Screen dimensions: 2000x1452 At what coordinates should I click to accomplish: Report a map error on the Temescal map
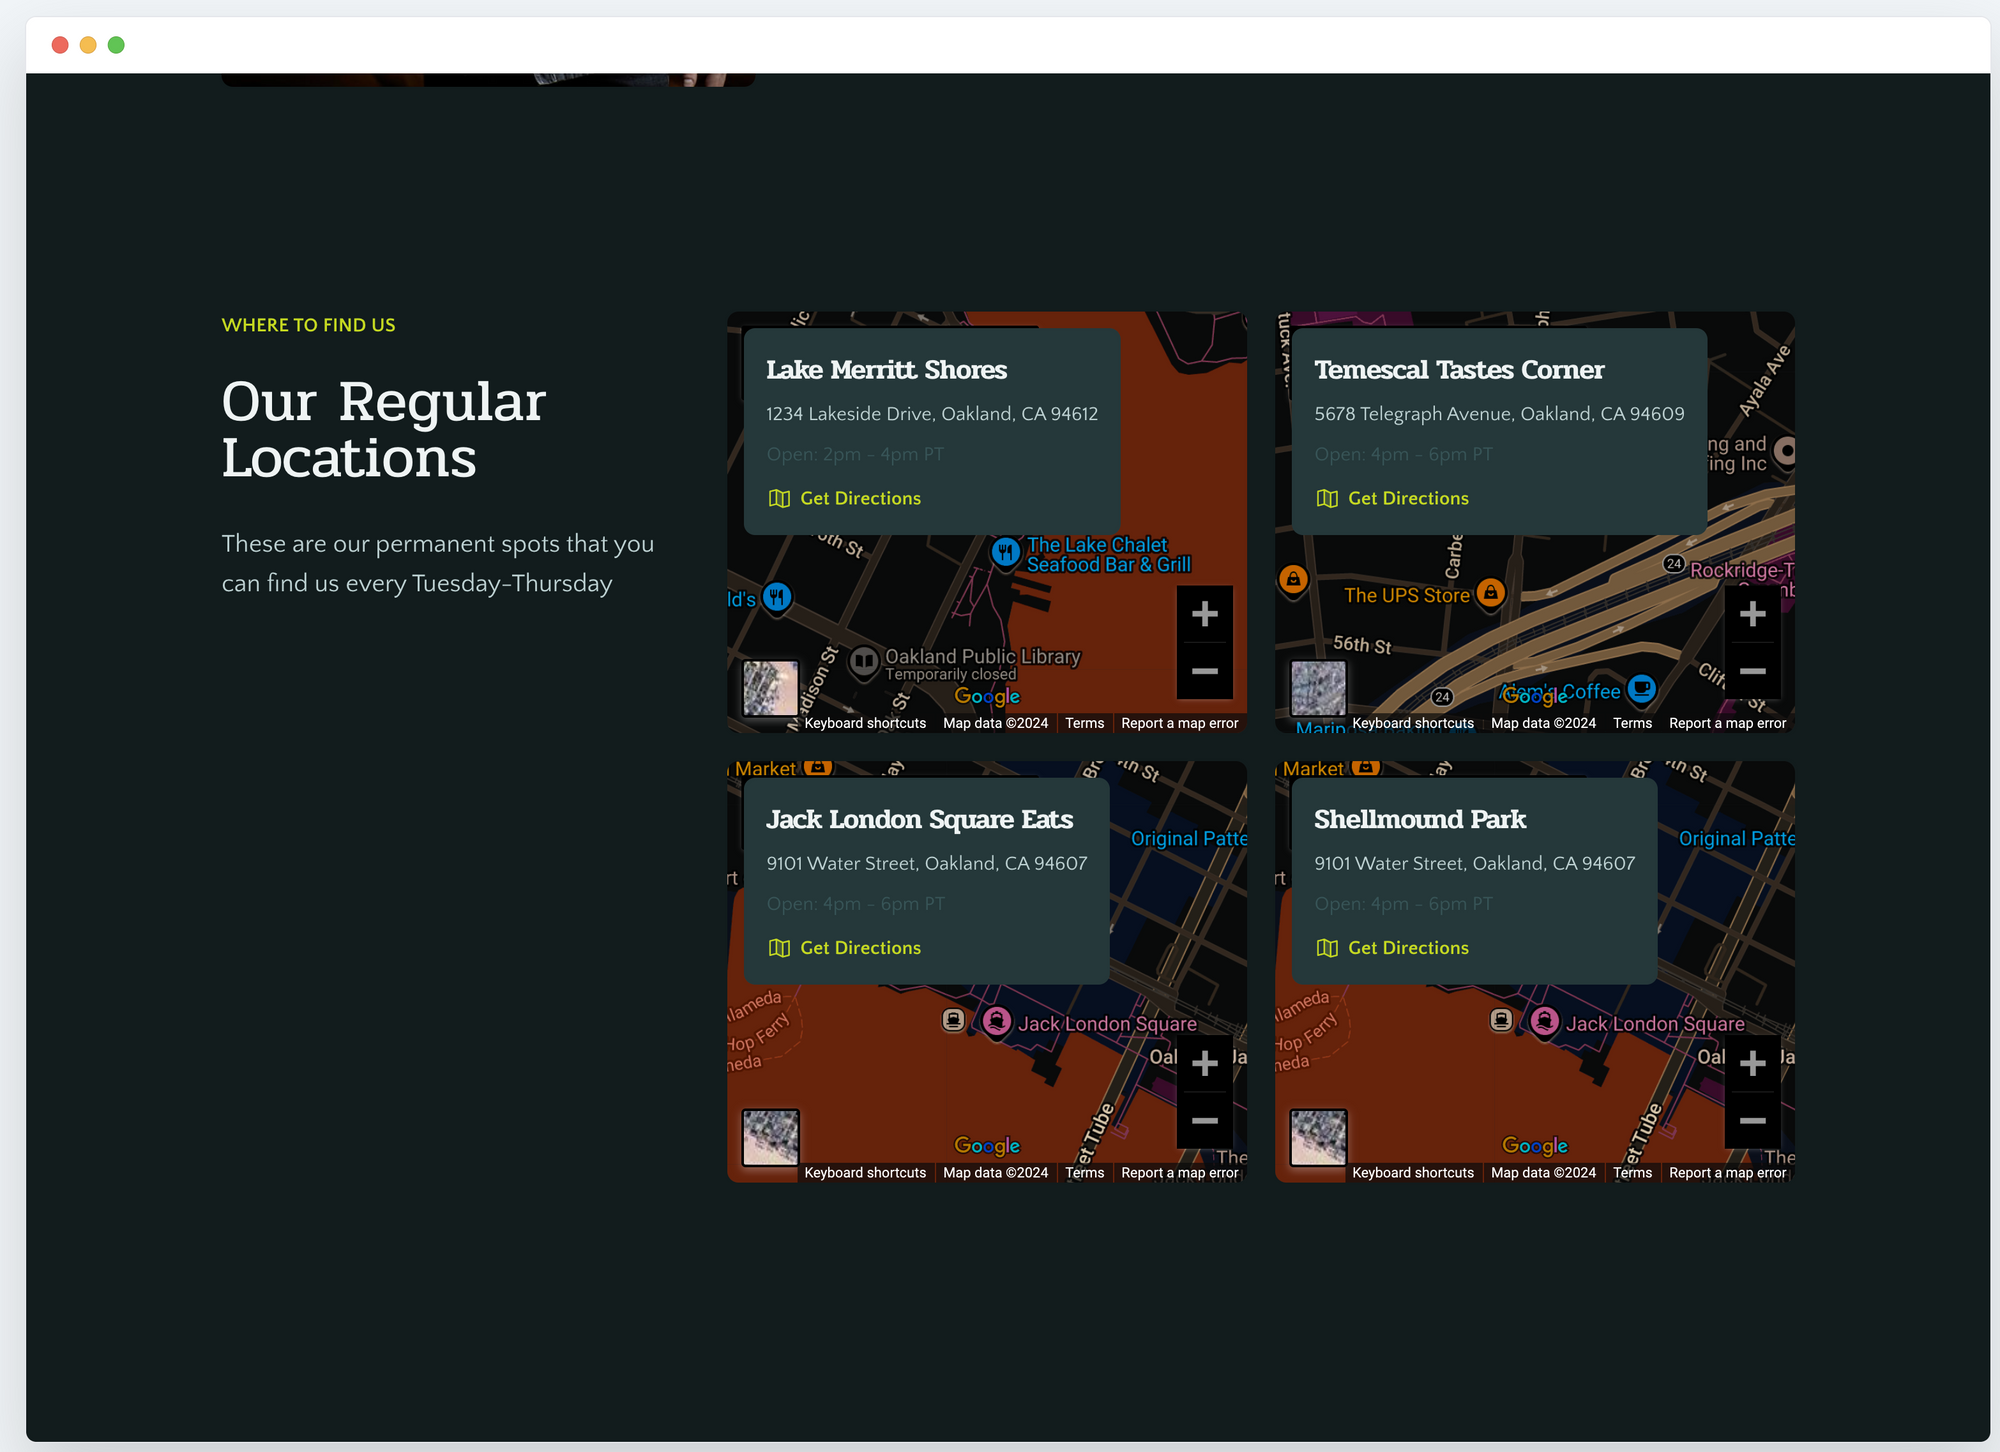coord(1728,723)
